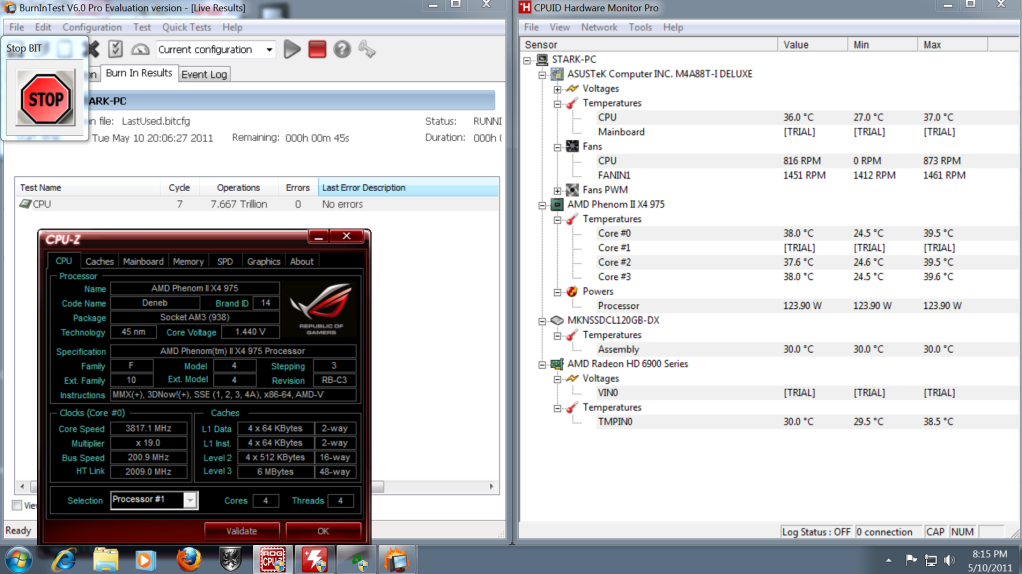Click the ROG CPU-Z taskbar icon
Image resolution: width=1022 pixels, height=574 pixels.
pos(273,560)
